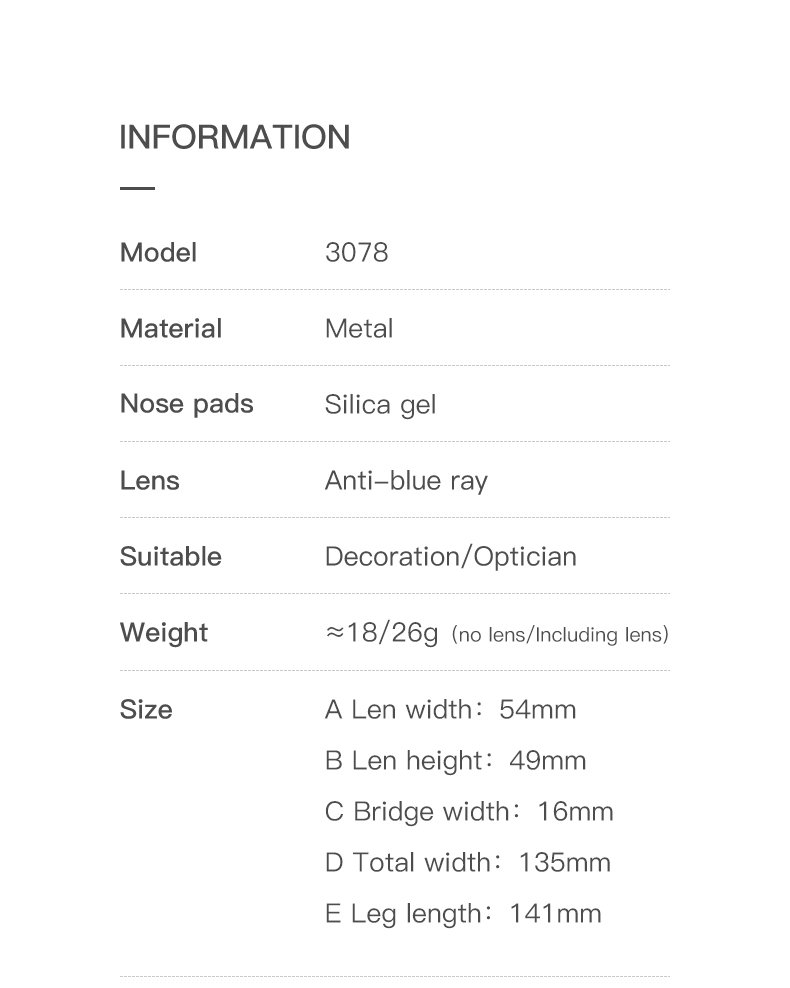Click the Silica gel value

380,405
